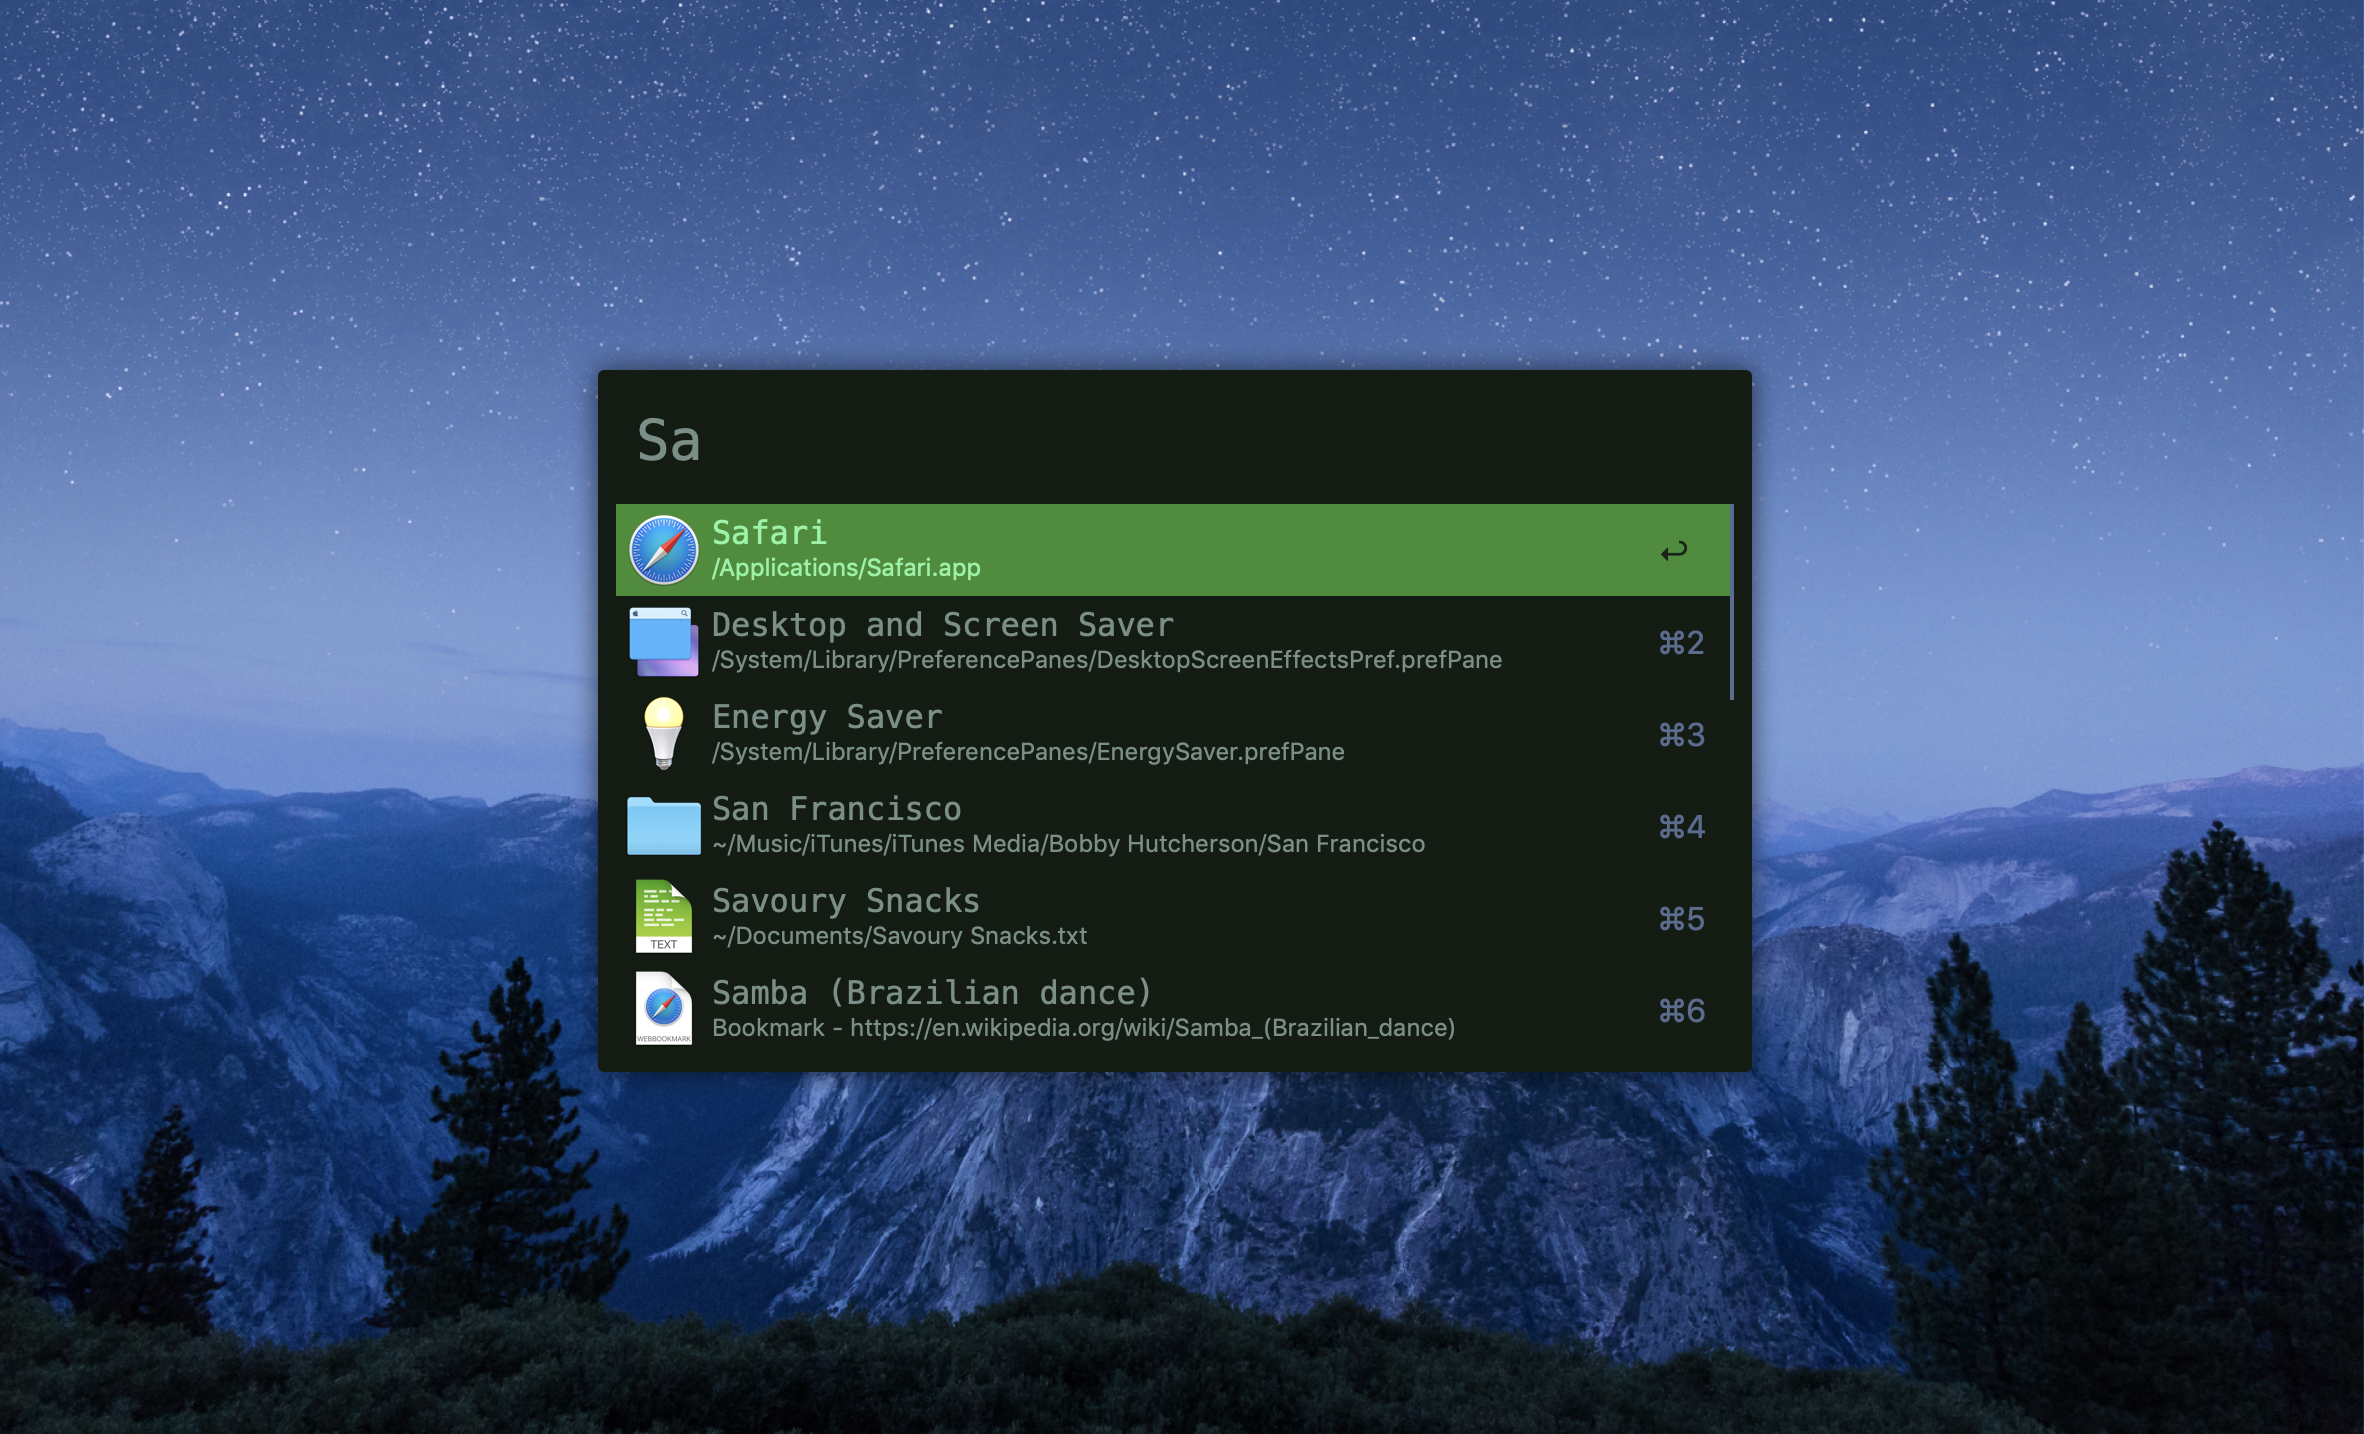Open the Safari result title
2364x1434 pixels.
pyautogui.click(x=769, y=533)
